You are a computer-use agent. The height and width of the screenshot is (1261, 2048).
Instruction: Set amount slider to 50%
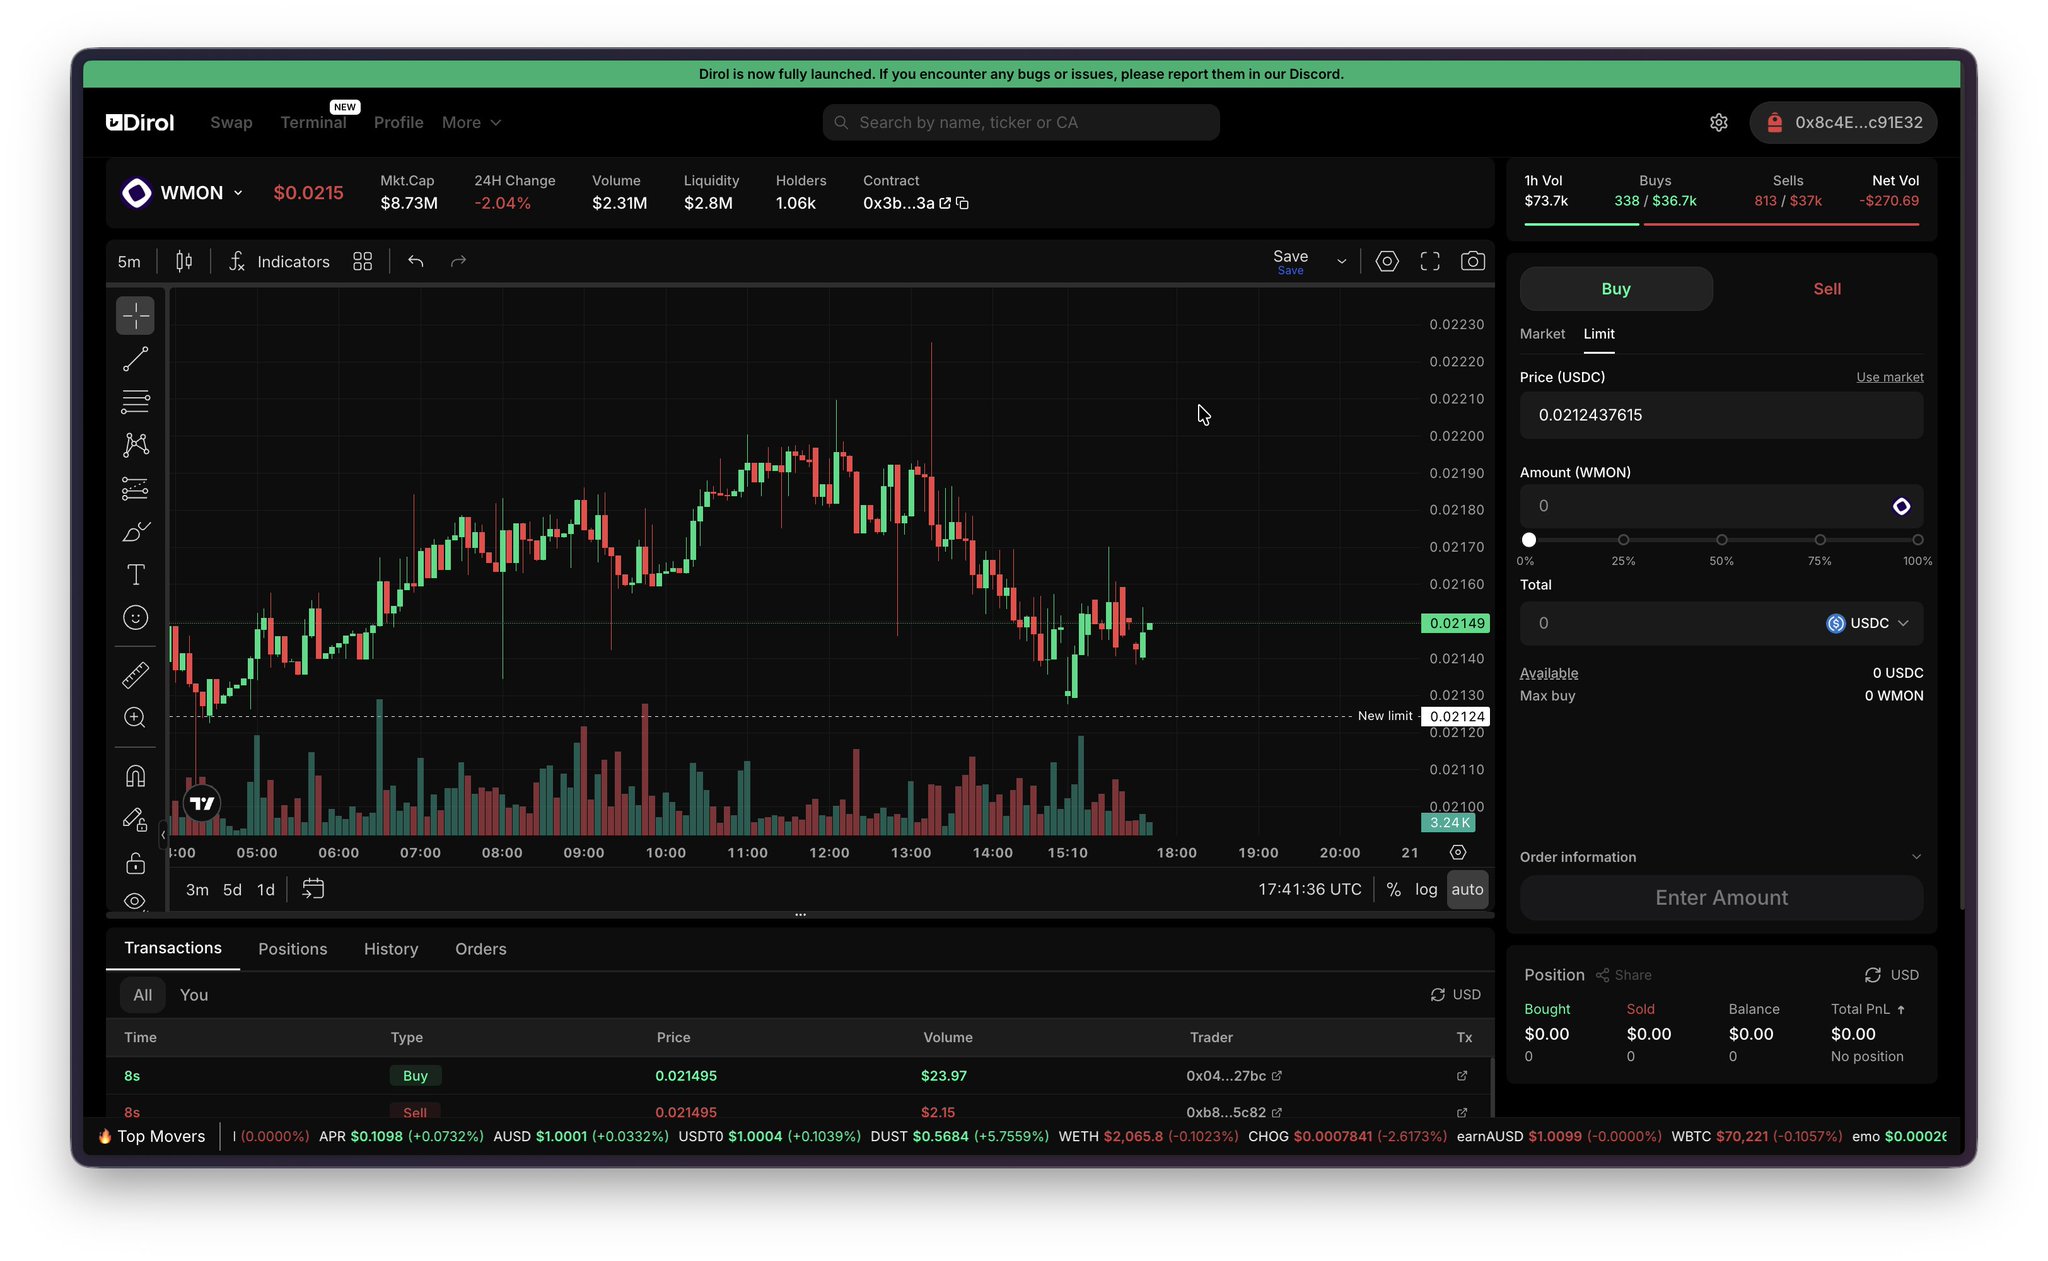(1721, 540)
